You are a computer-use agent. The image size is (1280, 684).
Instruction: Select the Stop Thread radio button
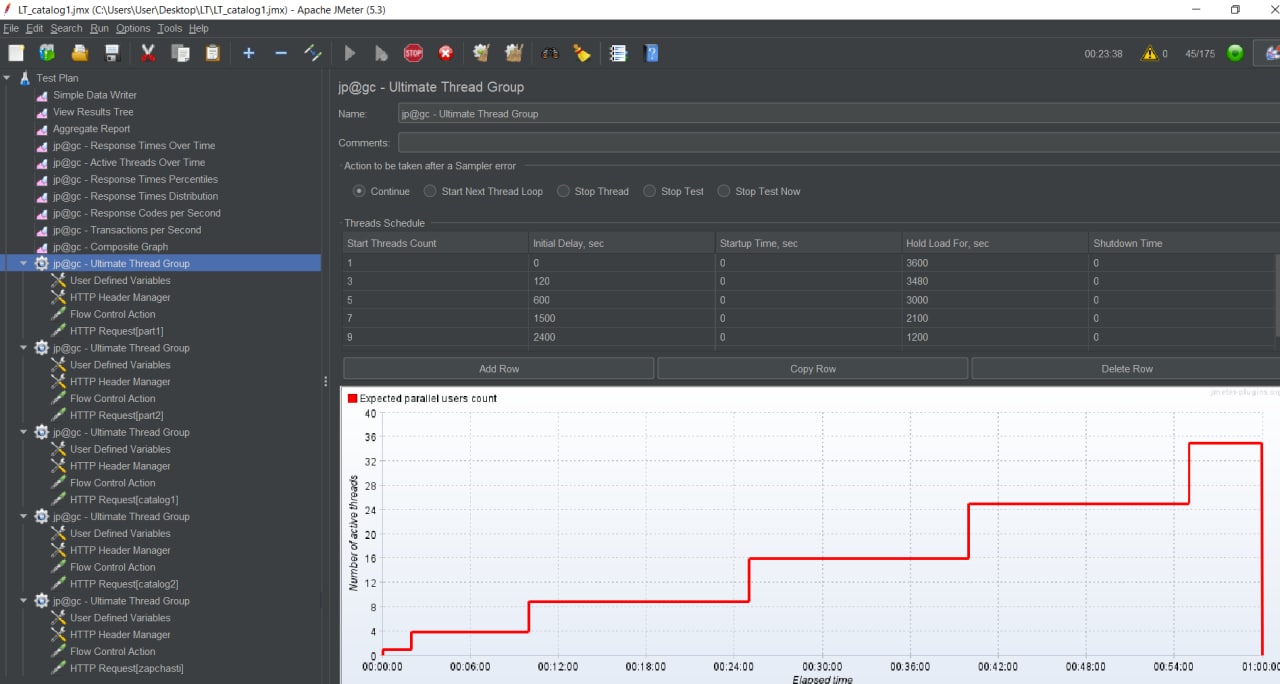tap(563, 191)
